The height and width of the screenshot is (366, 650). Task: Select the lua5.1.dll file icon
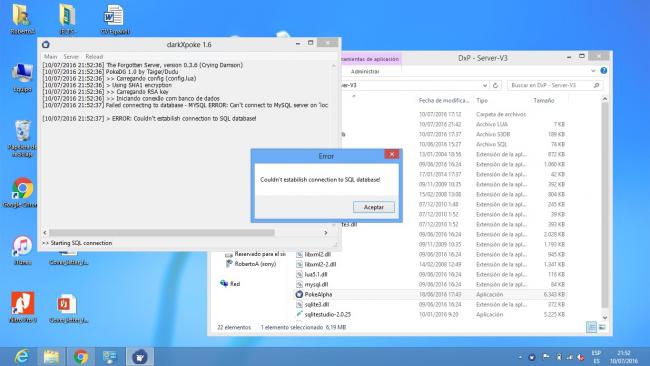pyautogui.click(x=299, y=274)
